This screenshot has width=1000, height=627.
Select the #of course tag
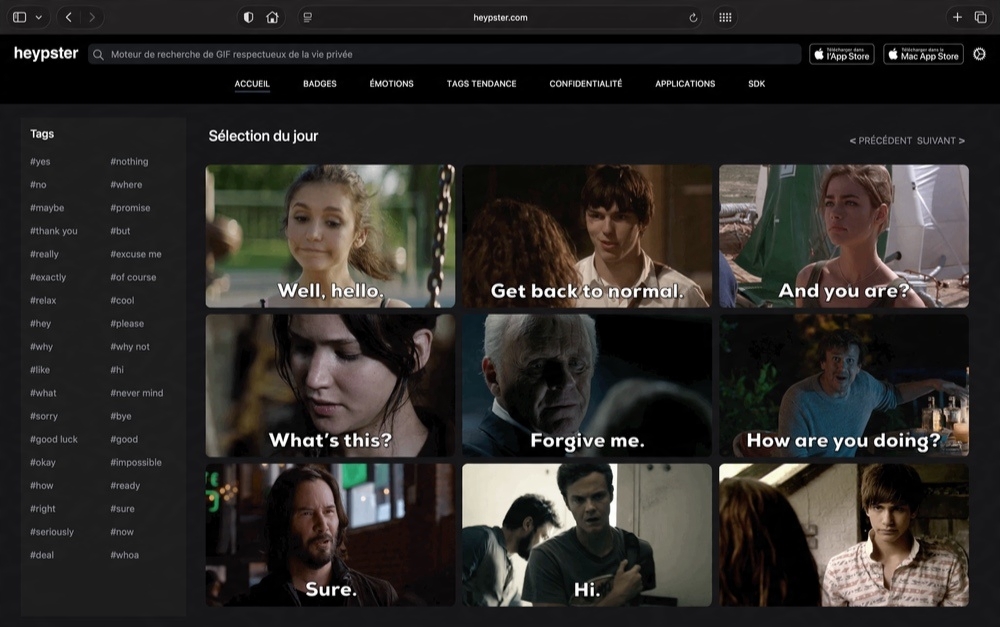133,277
